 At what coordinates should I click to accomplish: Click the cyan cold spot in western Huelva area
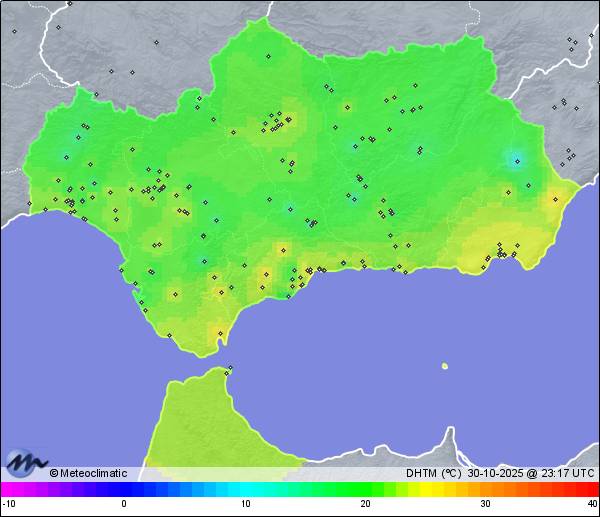tap(66, 156)
